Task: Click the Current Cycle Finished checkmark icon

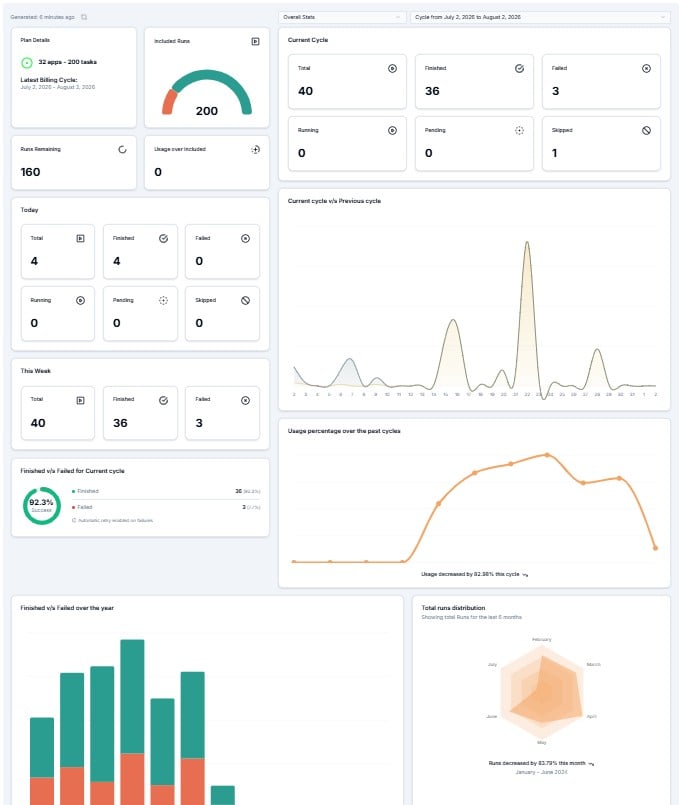Action: tap(519, 68)
